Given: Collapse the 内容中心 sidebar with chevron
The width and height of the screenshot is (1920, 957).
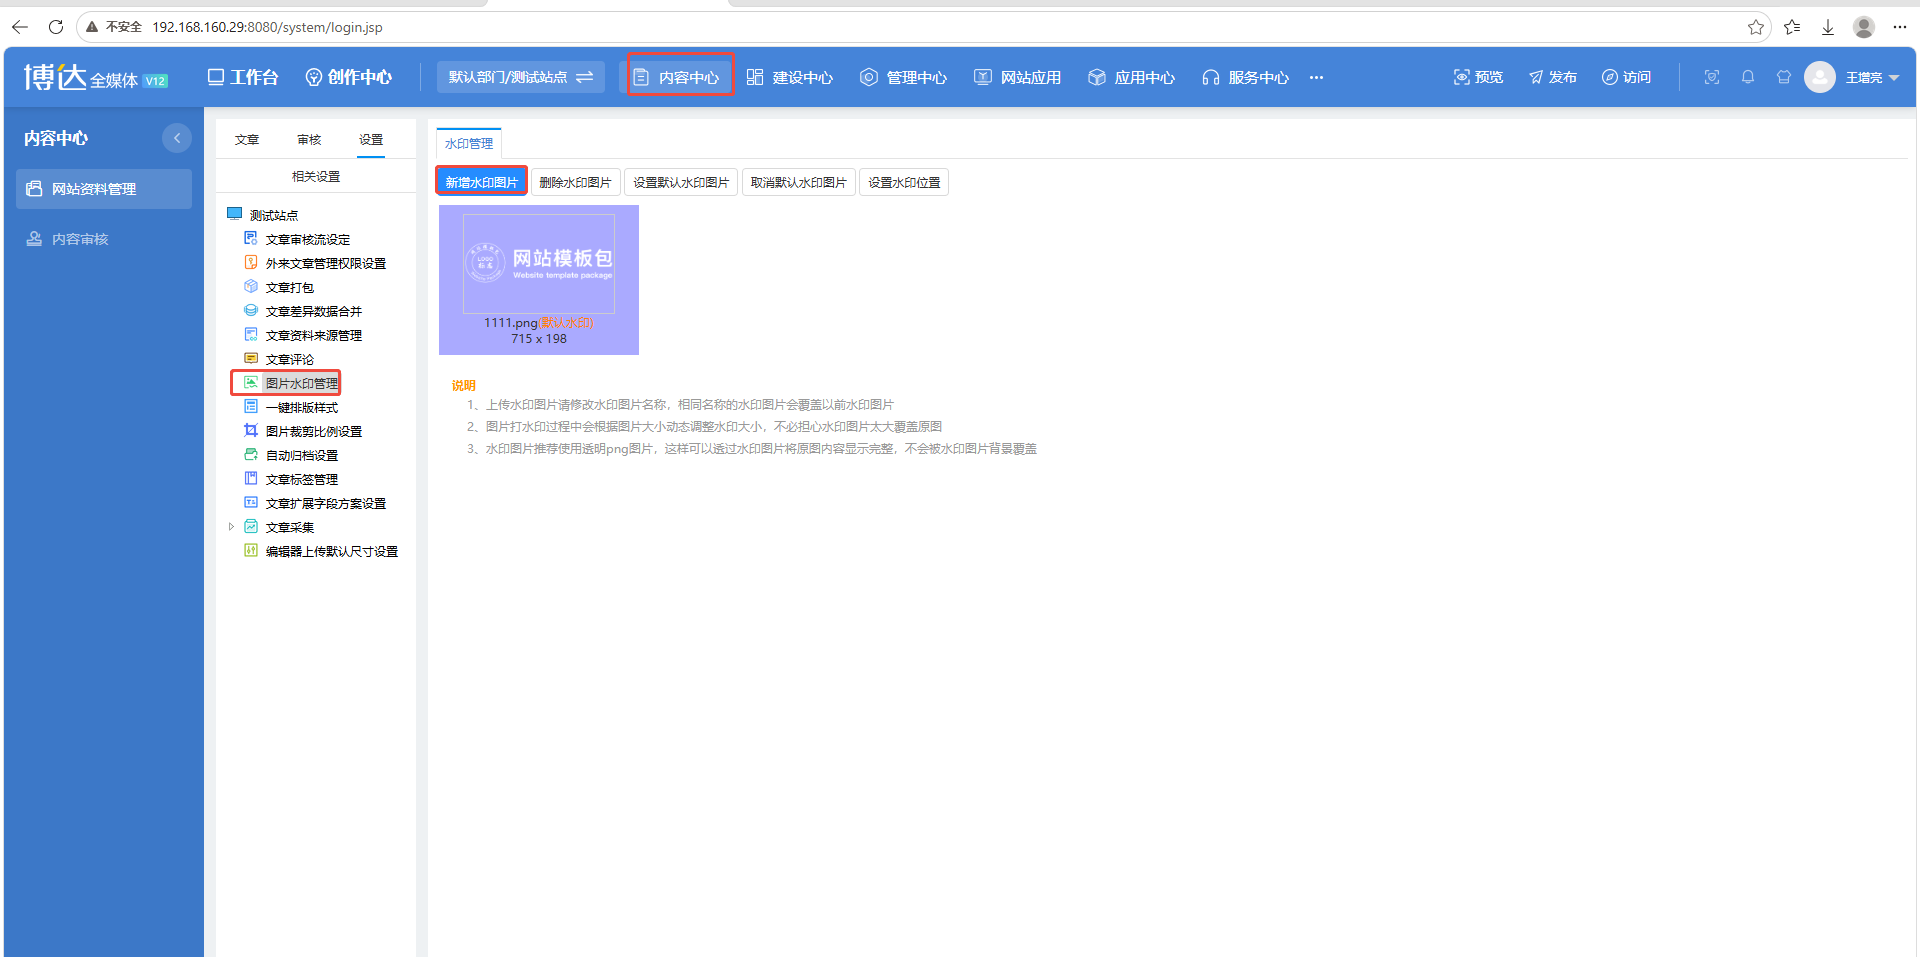Looking at the screenshot, I should (x=177, y=138).
